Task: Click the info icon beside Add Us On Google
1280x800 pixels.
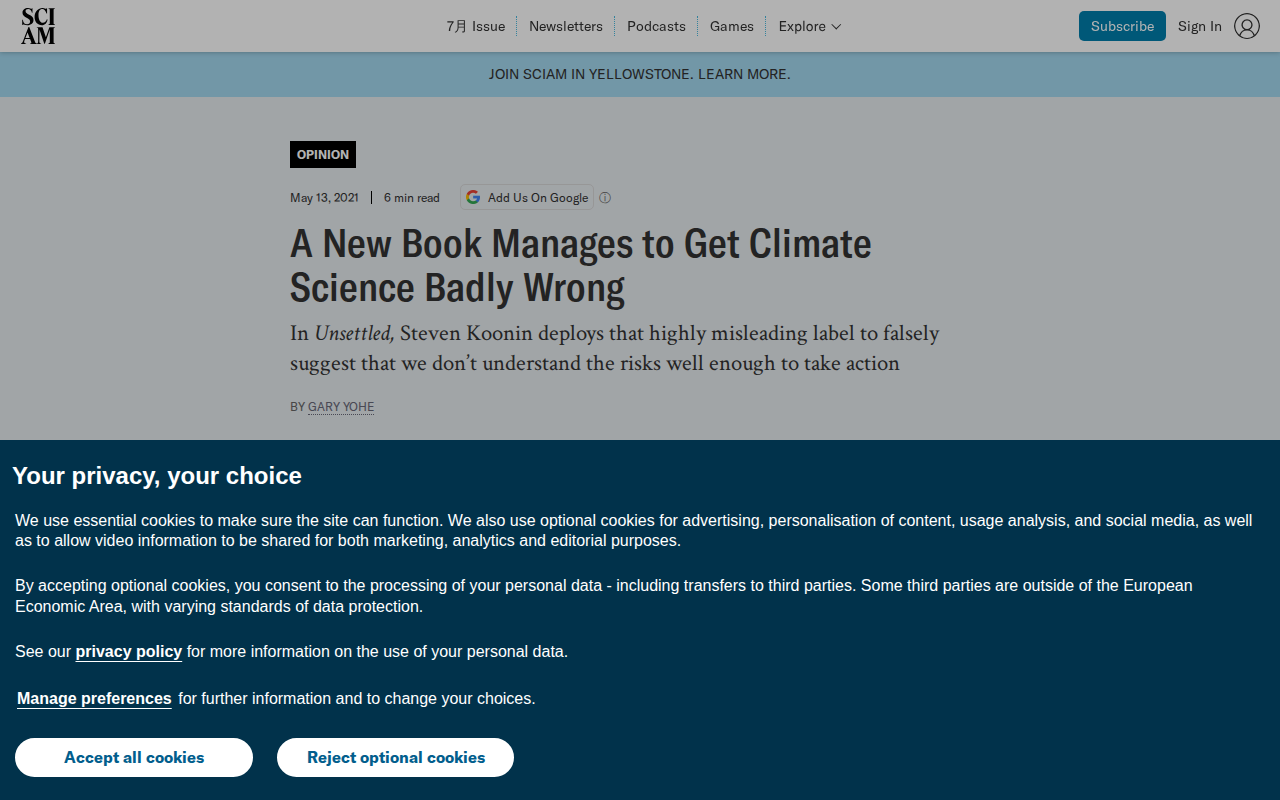Action: 605,198
